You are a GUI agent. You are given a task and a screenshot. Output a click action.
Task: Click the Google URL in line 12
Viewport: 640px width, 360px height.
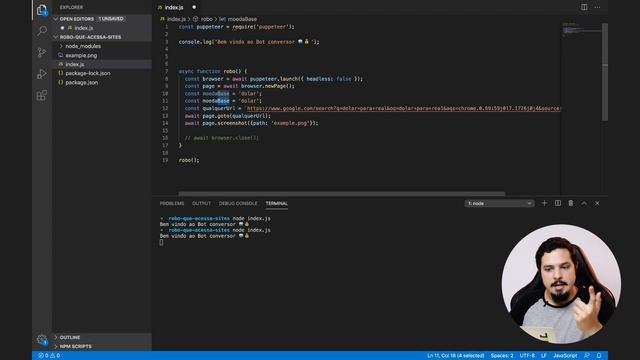pyautogui.click(x=403, y=108)
